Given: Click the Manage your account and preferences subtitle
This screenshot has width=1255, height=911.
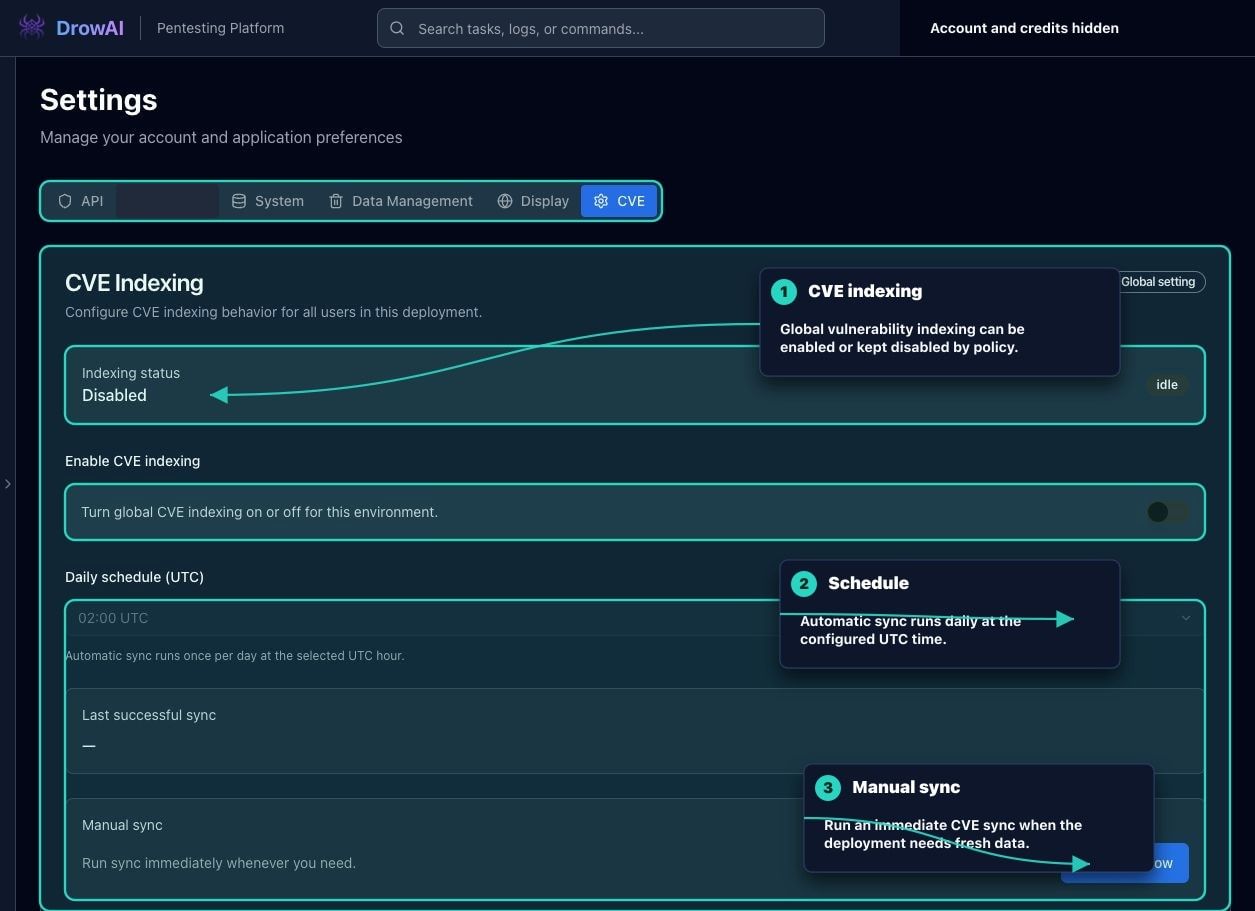Looking at the screenshot, I should 221,137.
